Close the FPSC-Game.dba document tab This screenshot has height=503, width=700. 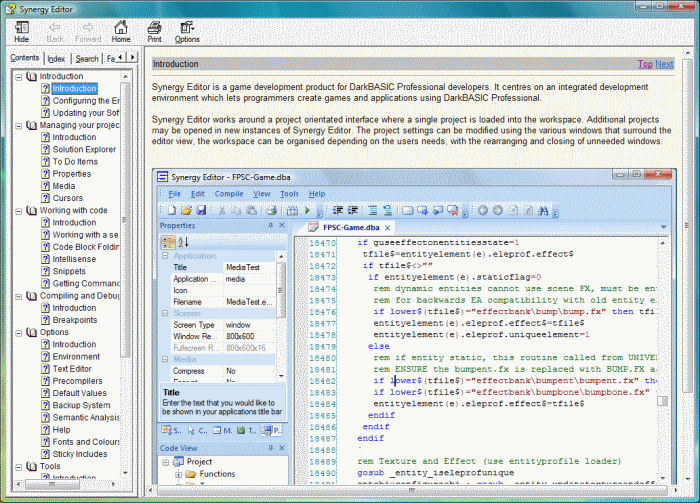[x=388, y=228]
